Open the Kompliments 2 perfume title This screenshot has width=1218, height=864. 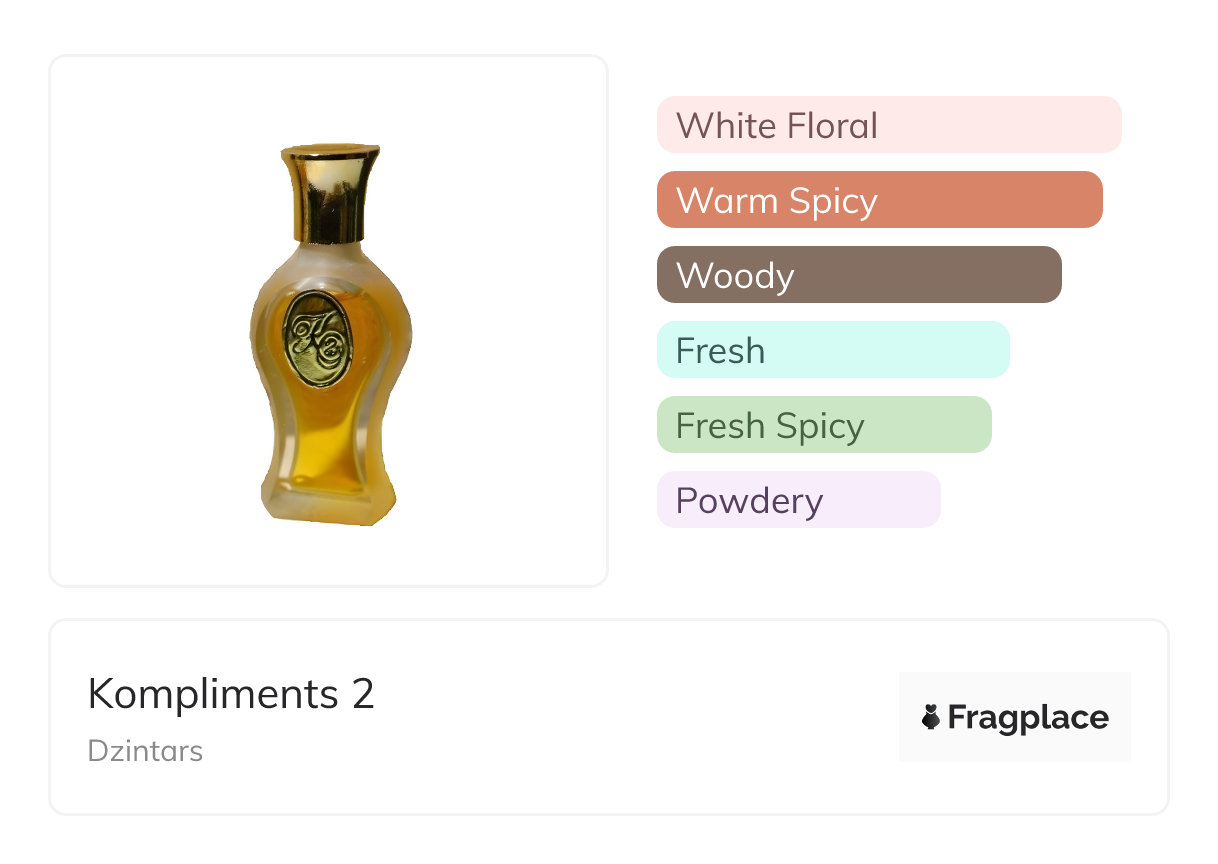pyautogui.click(x=231, y=694)
